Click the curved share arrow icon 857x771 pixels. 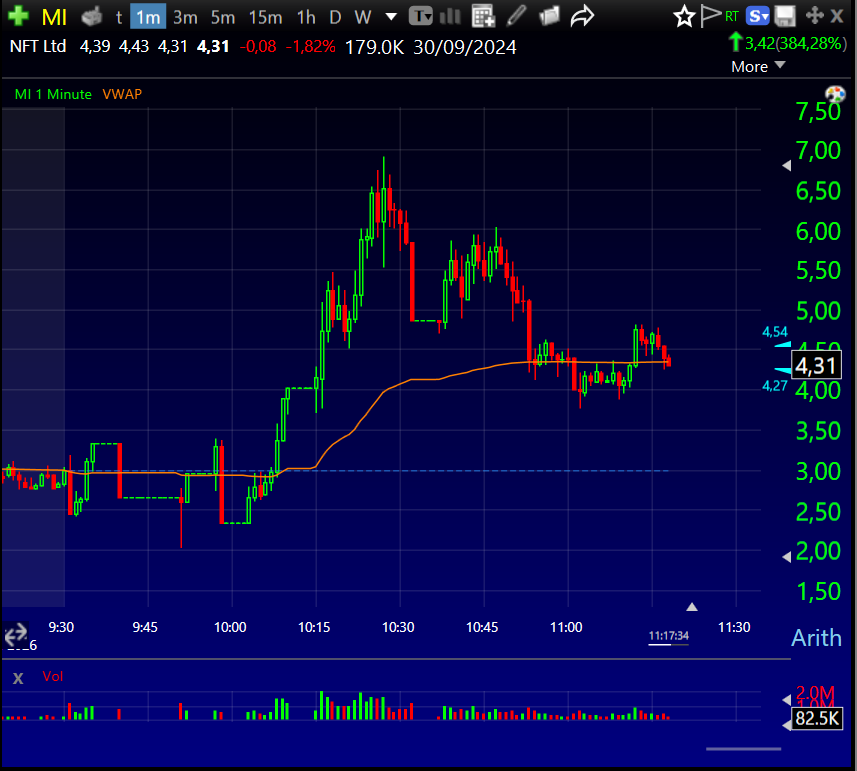[x=582, y=16]
